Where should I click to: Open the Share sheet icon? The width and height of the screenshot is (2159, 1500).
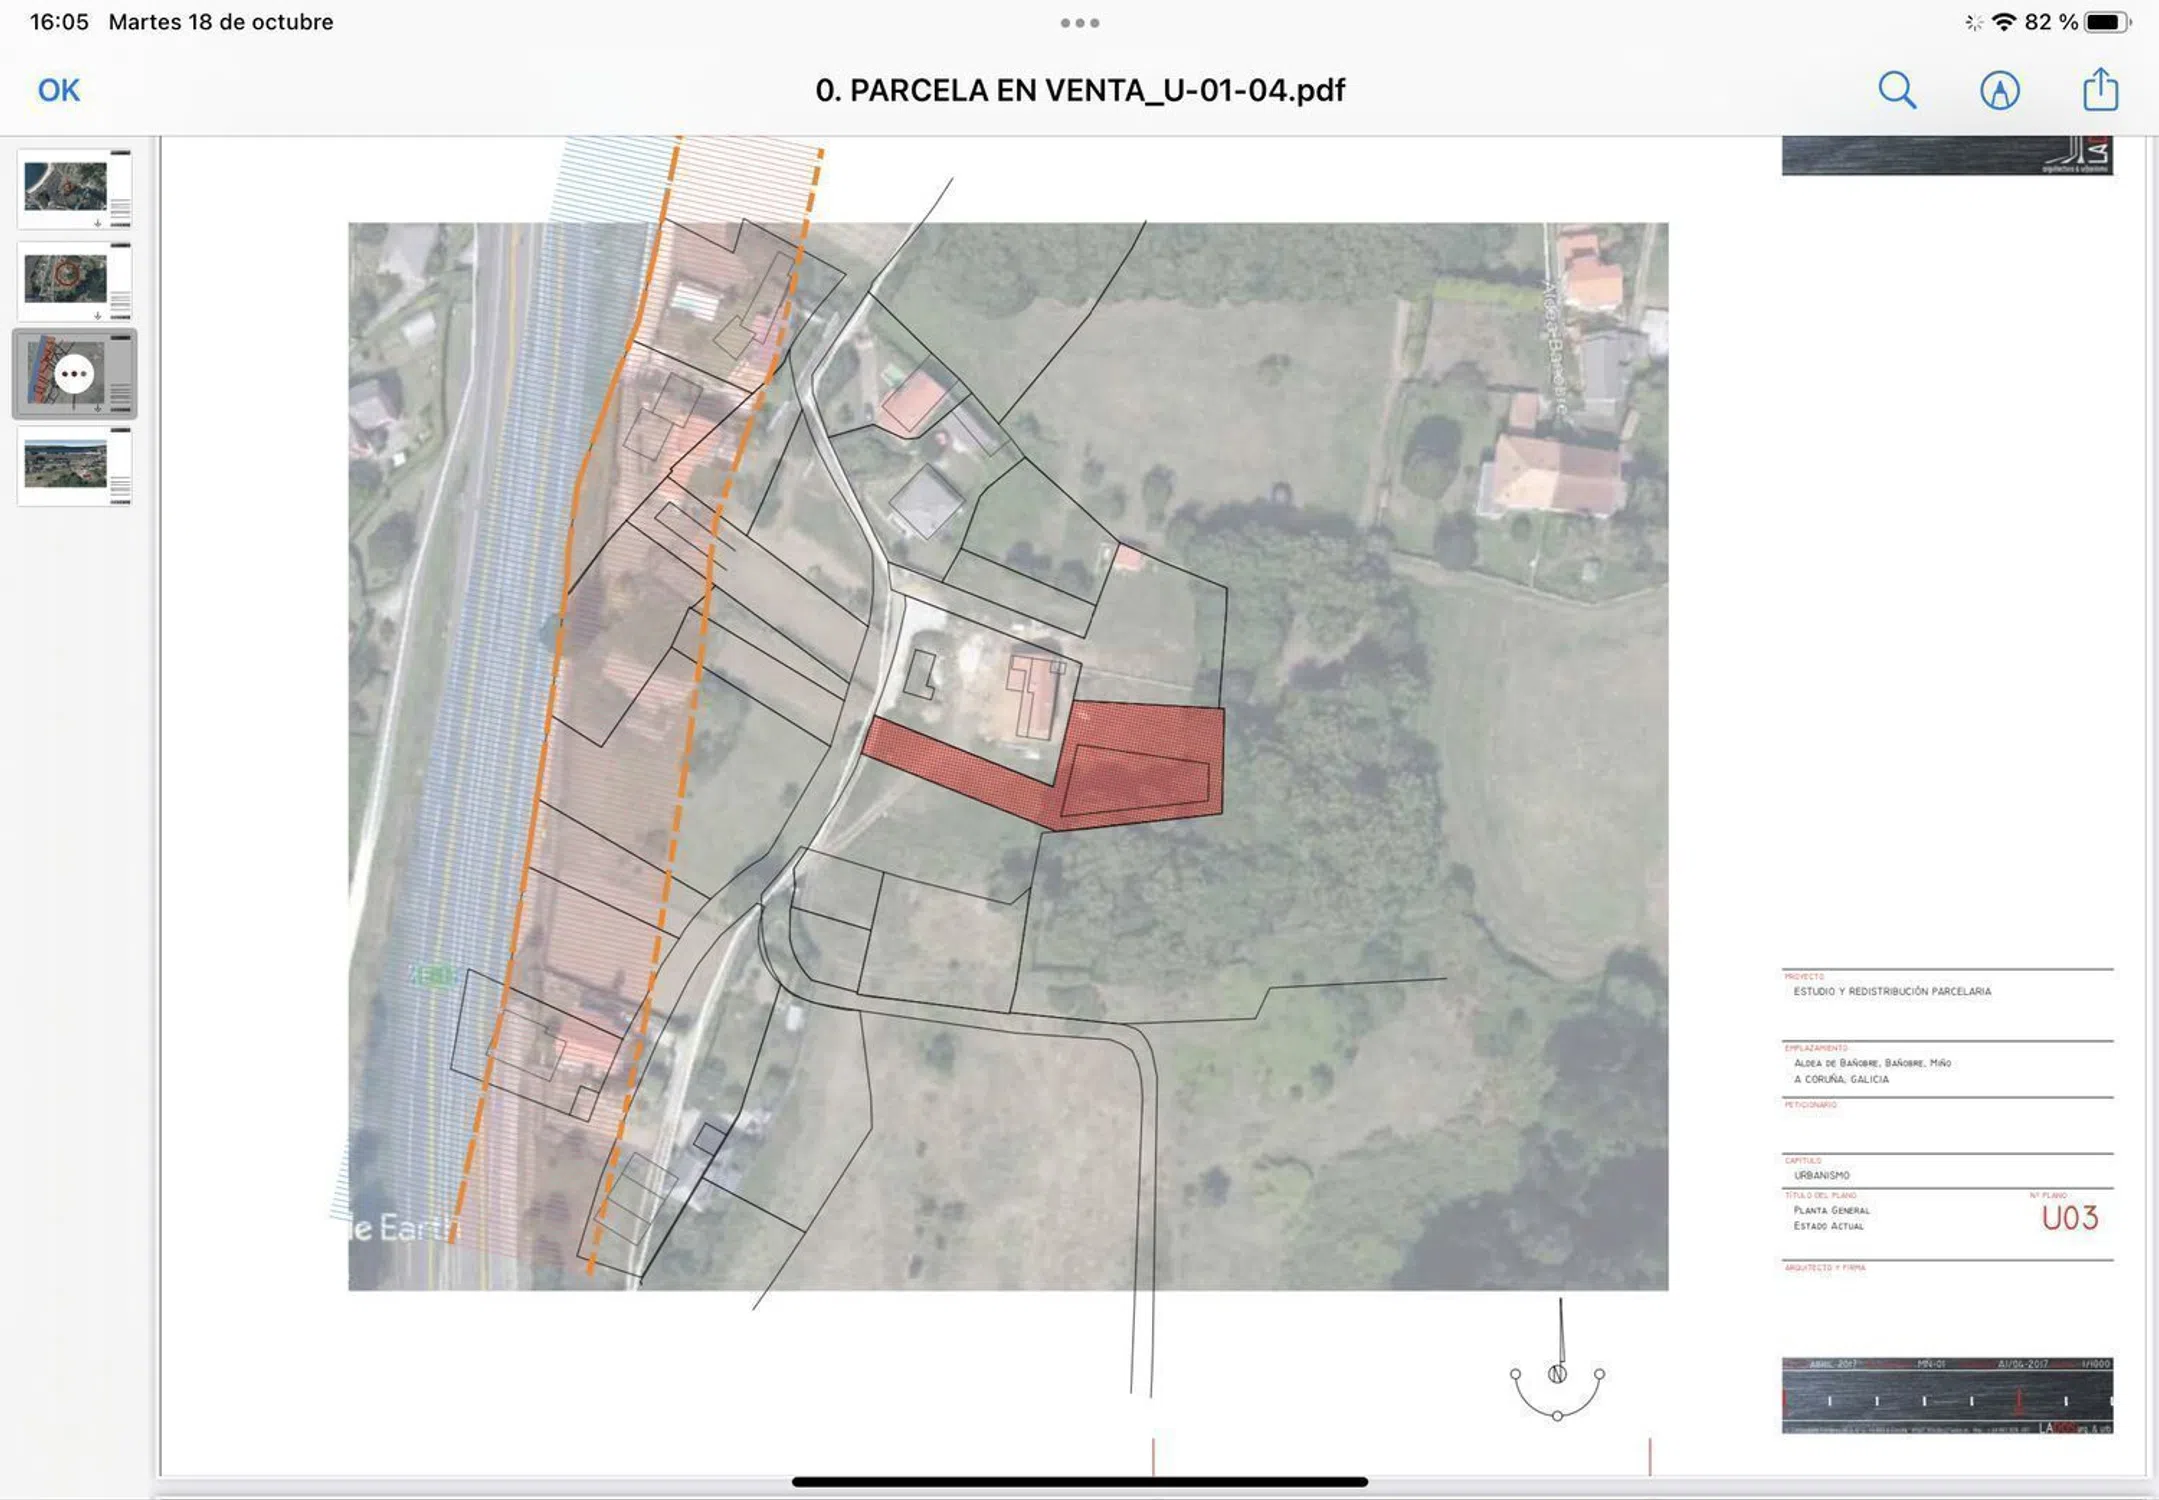[2100, 90]
